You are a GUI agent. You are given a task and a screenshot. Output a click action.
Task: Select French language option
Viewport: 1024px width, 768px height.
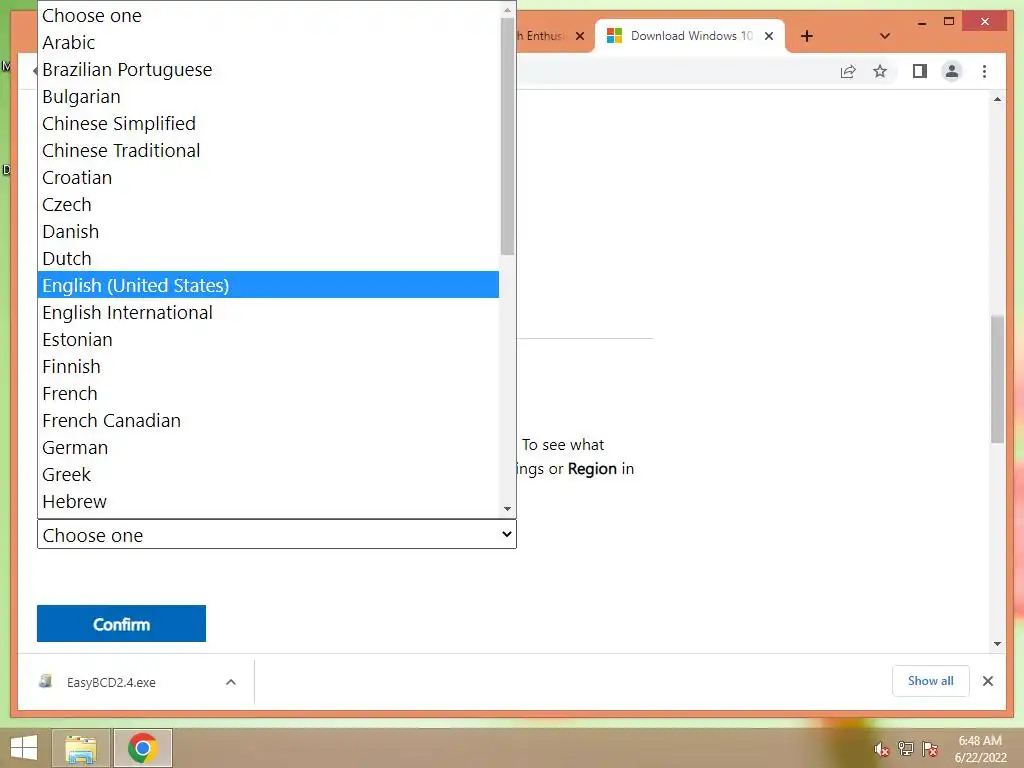[268, 393]
